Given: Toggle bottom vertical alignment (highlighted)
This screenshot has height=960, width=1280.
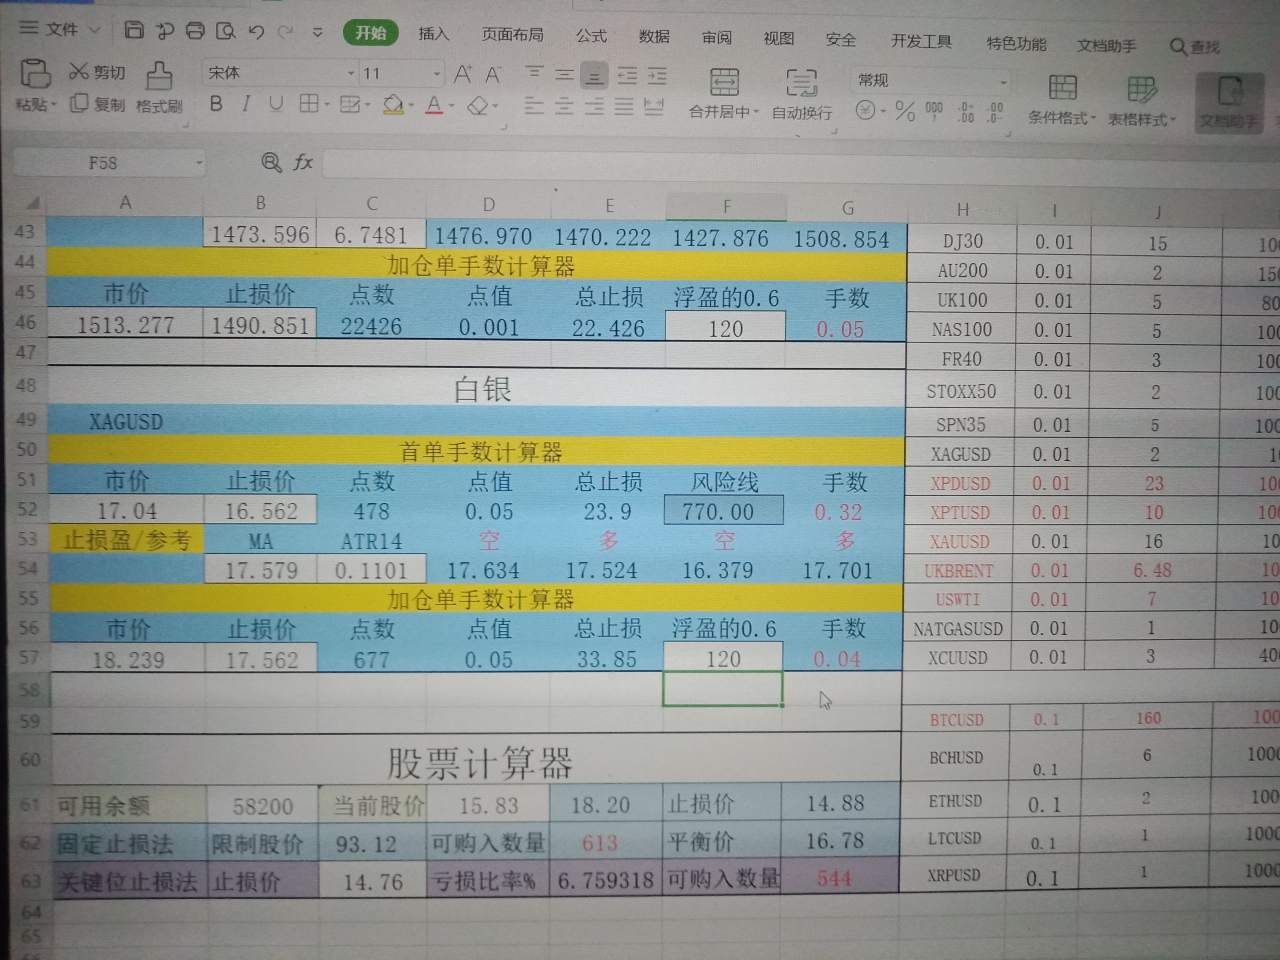Looking at the screenshot, I should click(595, 76).
